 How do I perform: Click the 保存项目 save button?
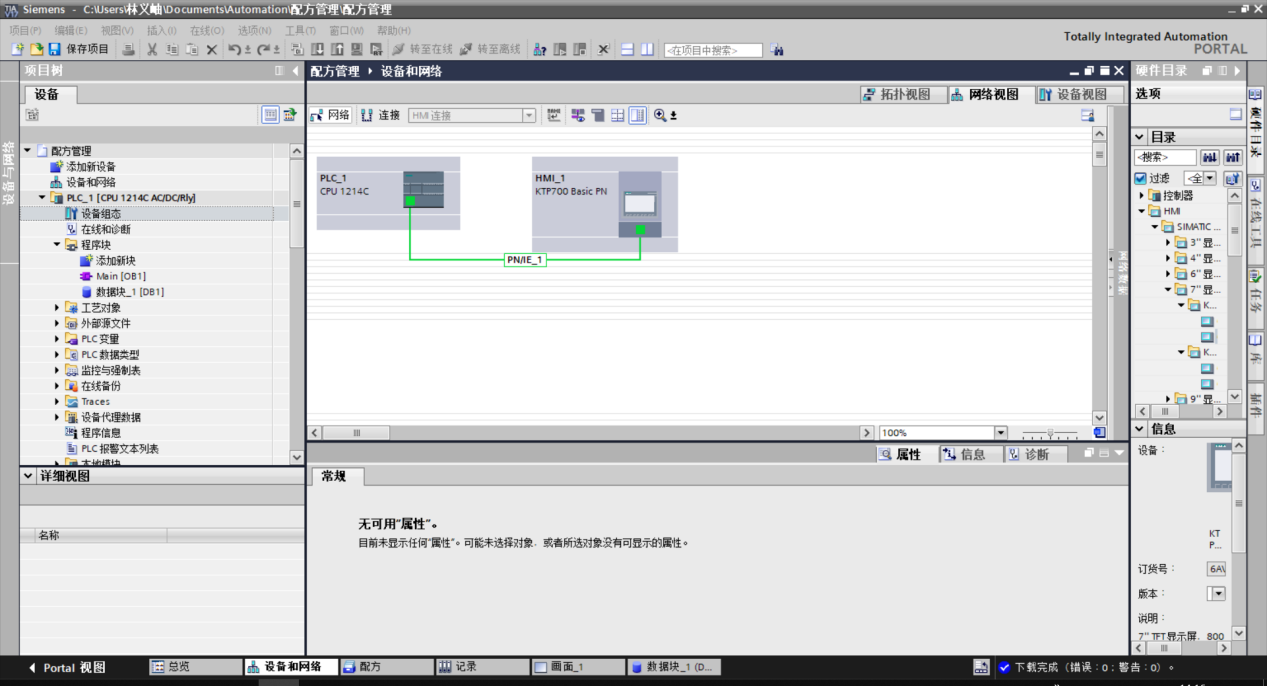coord(79,49)
